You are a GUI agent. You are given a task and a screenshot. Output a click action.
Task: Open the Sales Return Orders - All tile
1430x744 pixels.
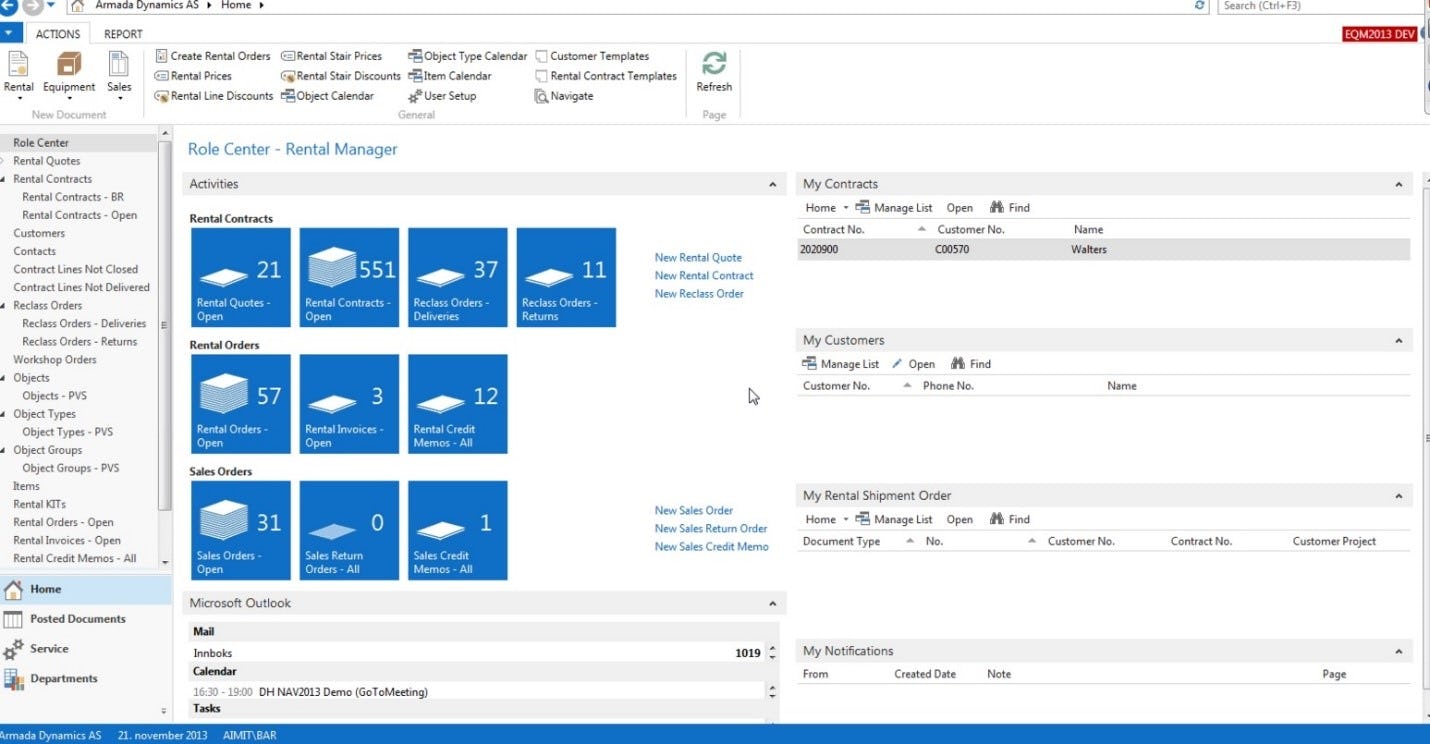[349, 530]
